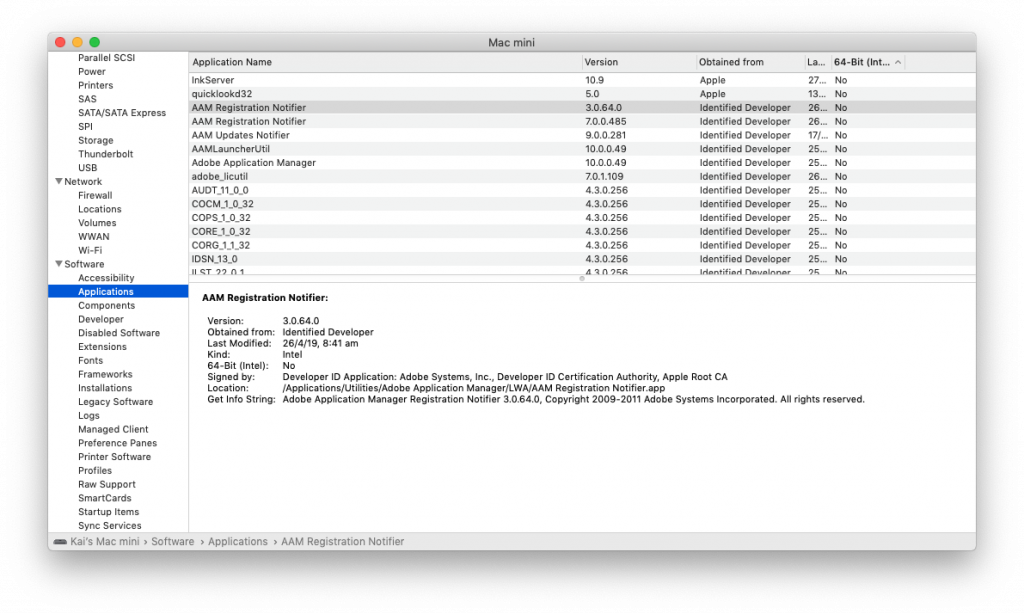
Task: Select the AAM Updates Notifier row
Action: pos(241,135)
